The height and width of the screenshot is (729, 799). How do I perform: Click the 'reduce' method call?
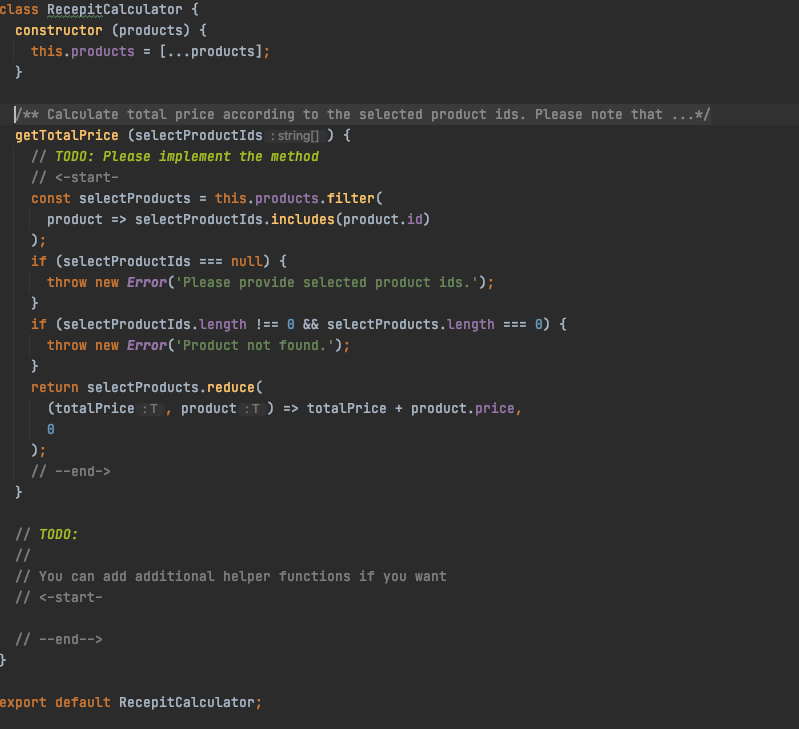231,387
